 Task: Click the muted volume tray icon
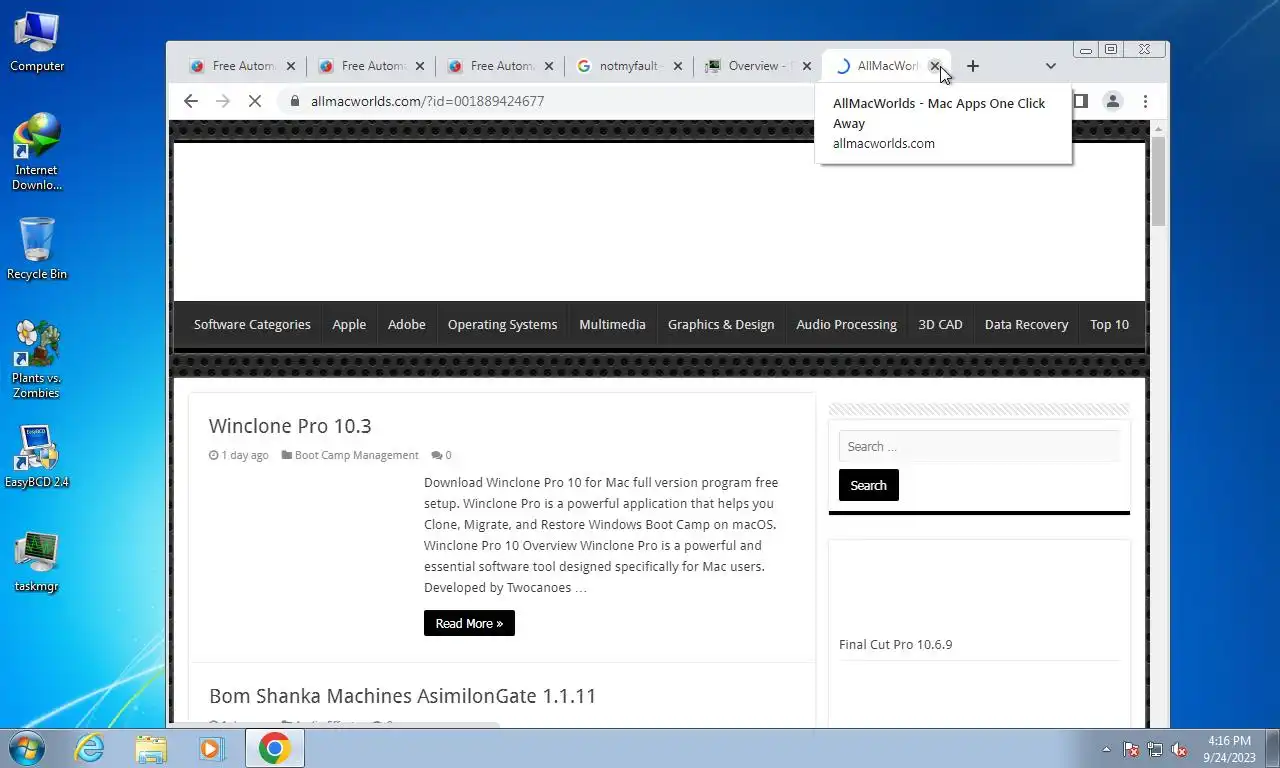coord(1179,749)
